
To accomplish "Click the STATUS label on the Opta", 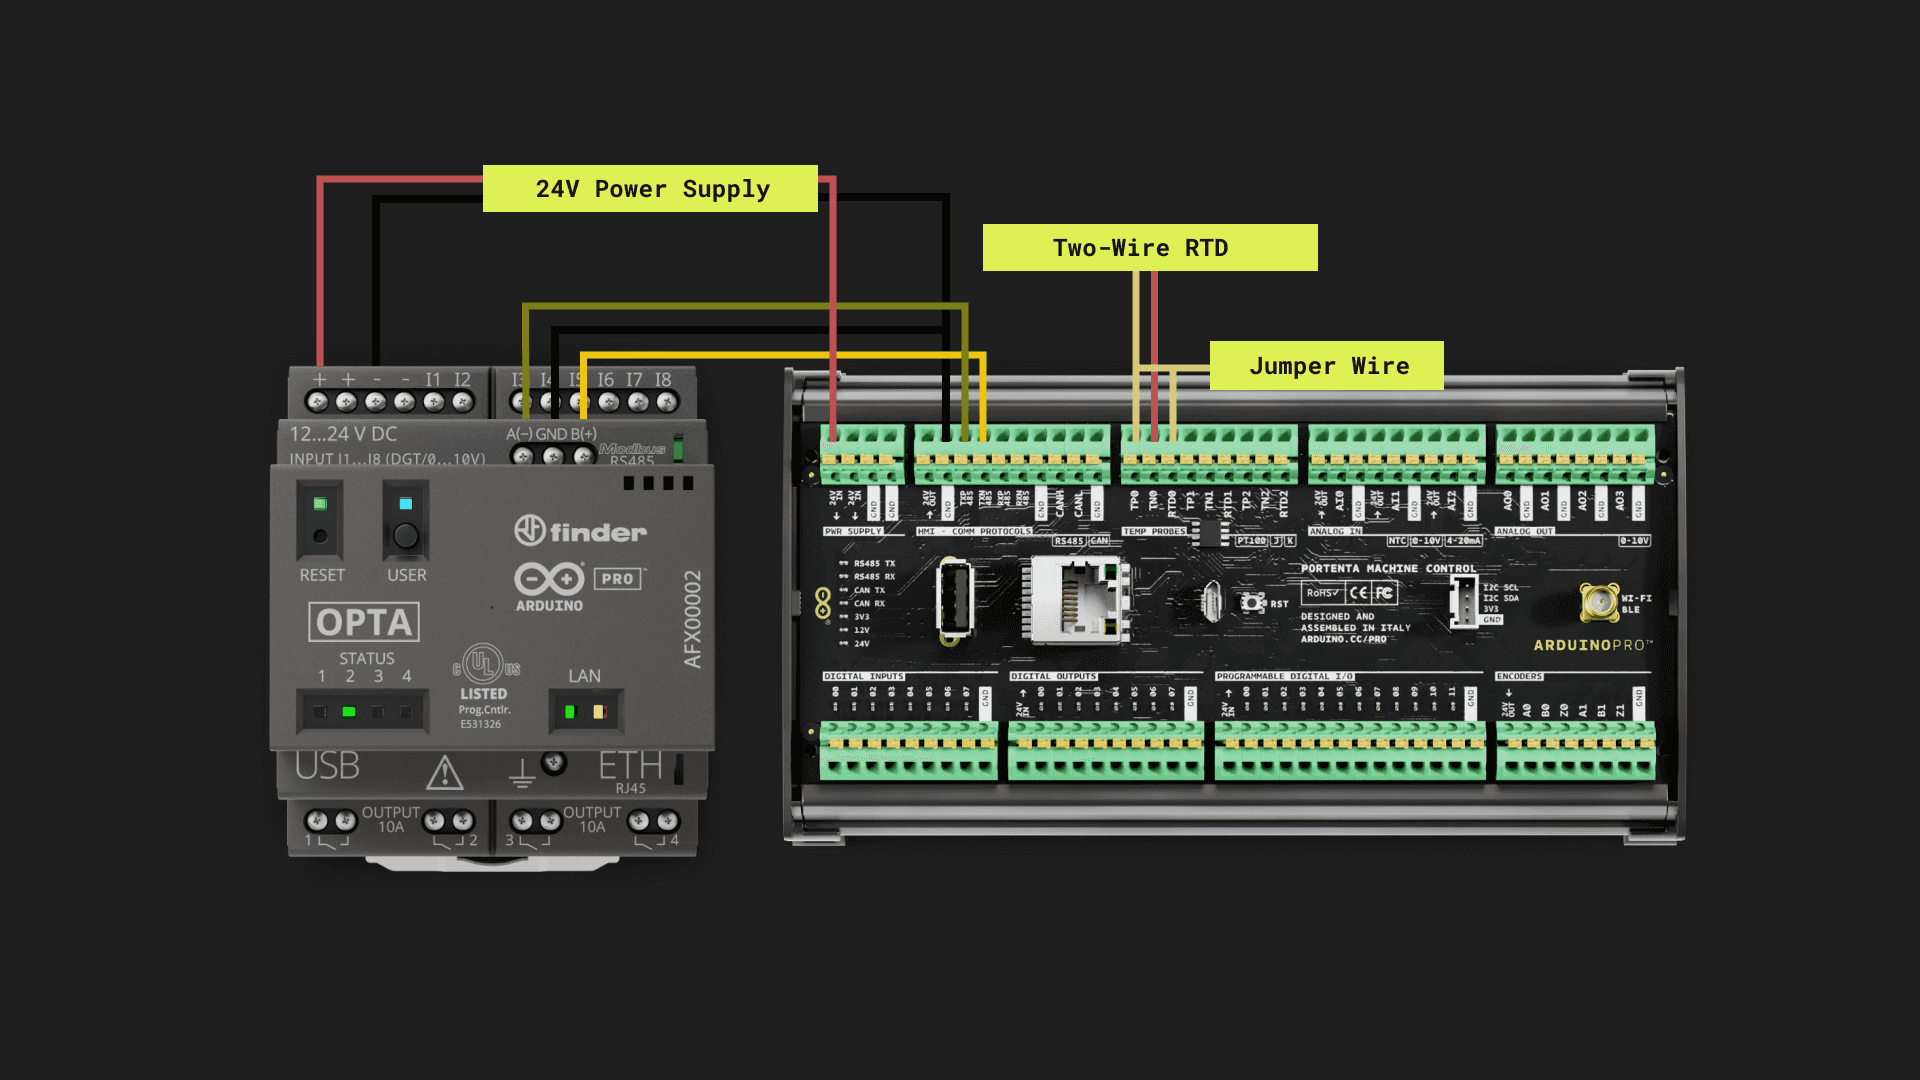I will 366,658.
